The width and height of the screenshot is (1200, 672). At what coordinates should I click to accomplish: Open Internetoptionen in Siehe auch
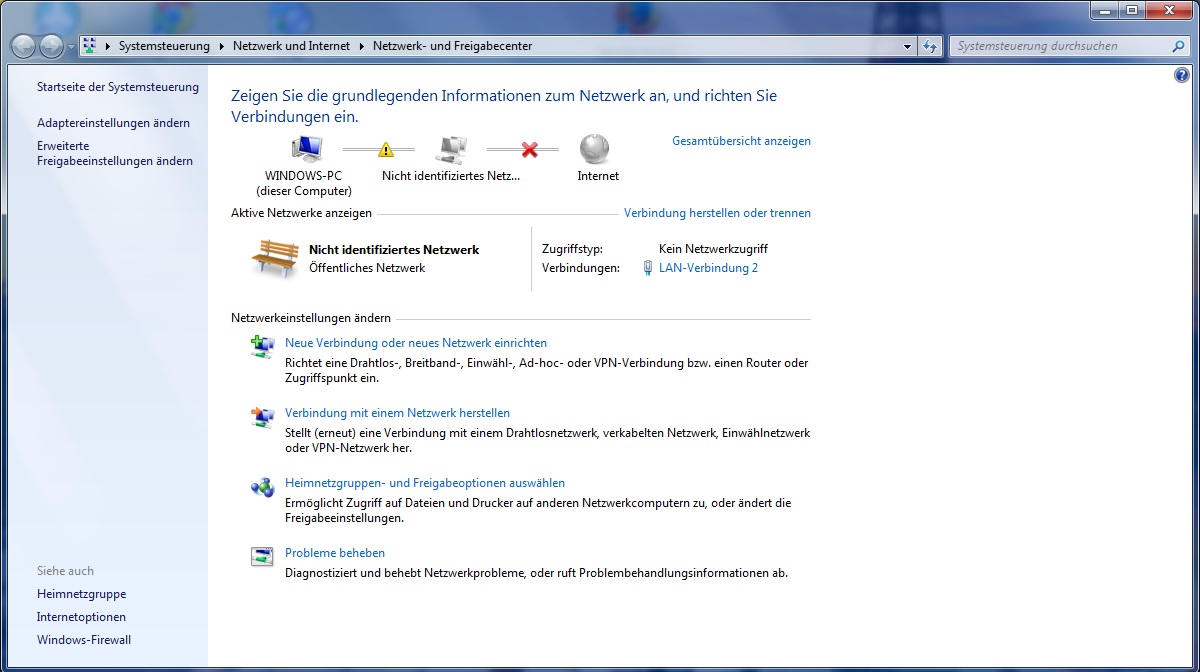click(81, 617)
